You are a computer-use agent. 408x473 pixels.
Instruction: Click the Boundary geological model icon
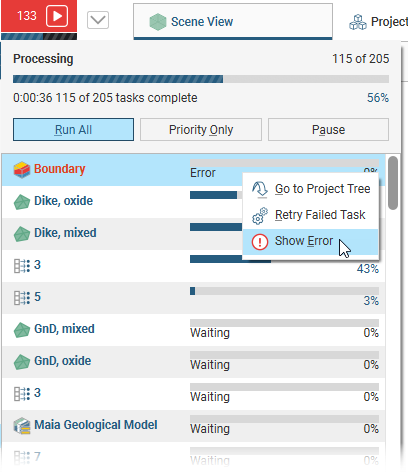coord(22,170)
